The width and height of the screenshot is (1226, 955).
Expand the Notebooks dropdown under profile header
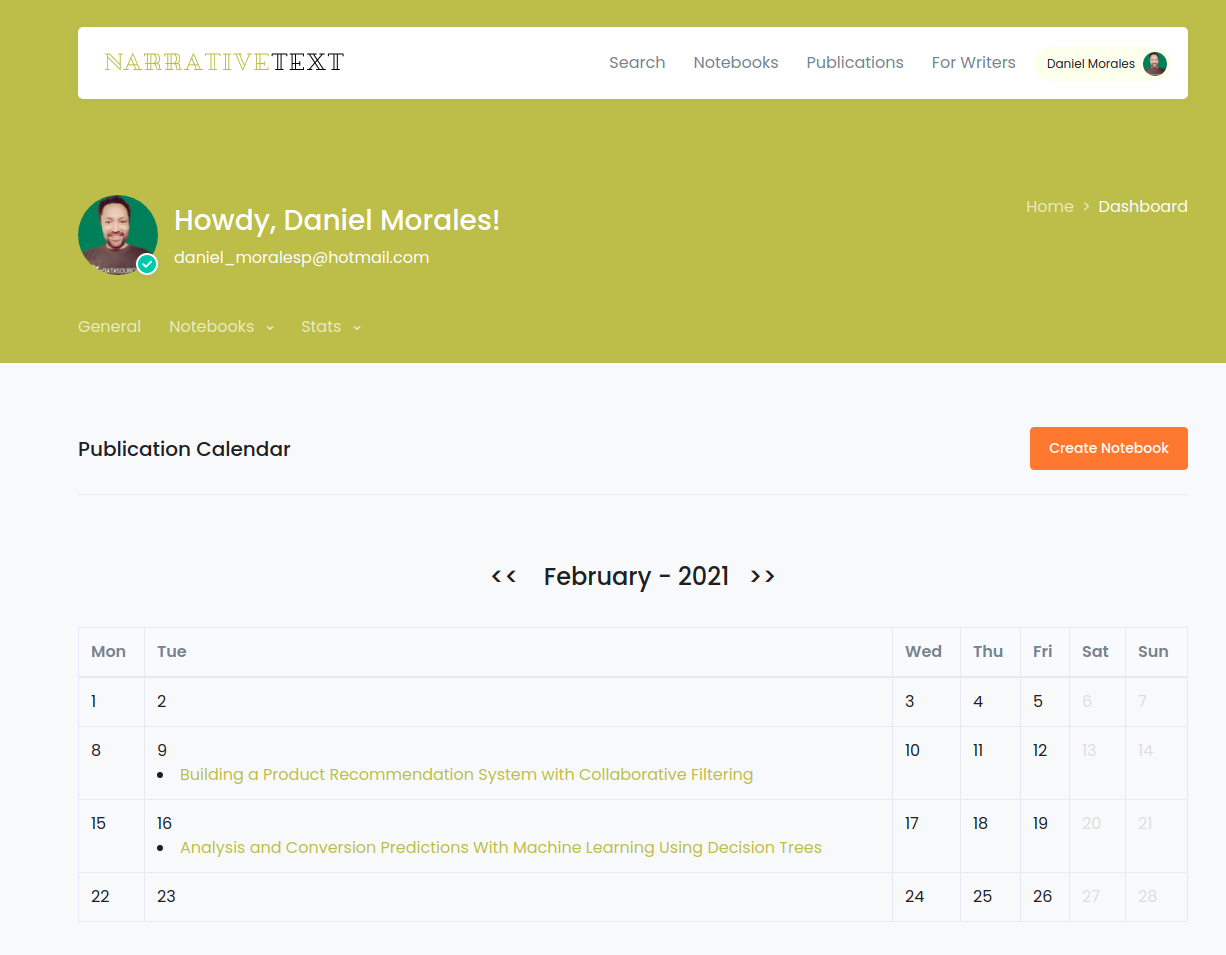270,327
